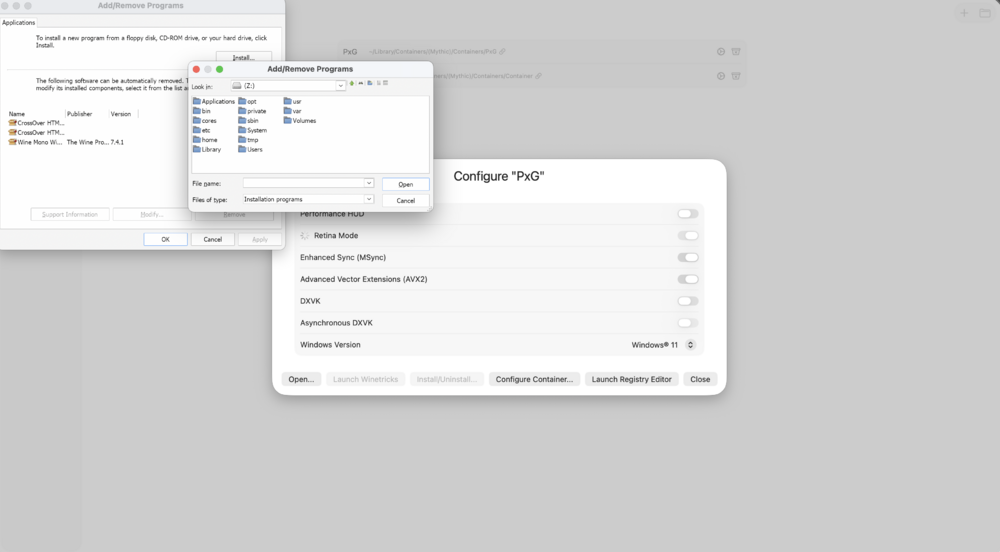This screenshot has height=552, width=1000.
Task: Sort programs by the Version column
Action: 123,114
